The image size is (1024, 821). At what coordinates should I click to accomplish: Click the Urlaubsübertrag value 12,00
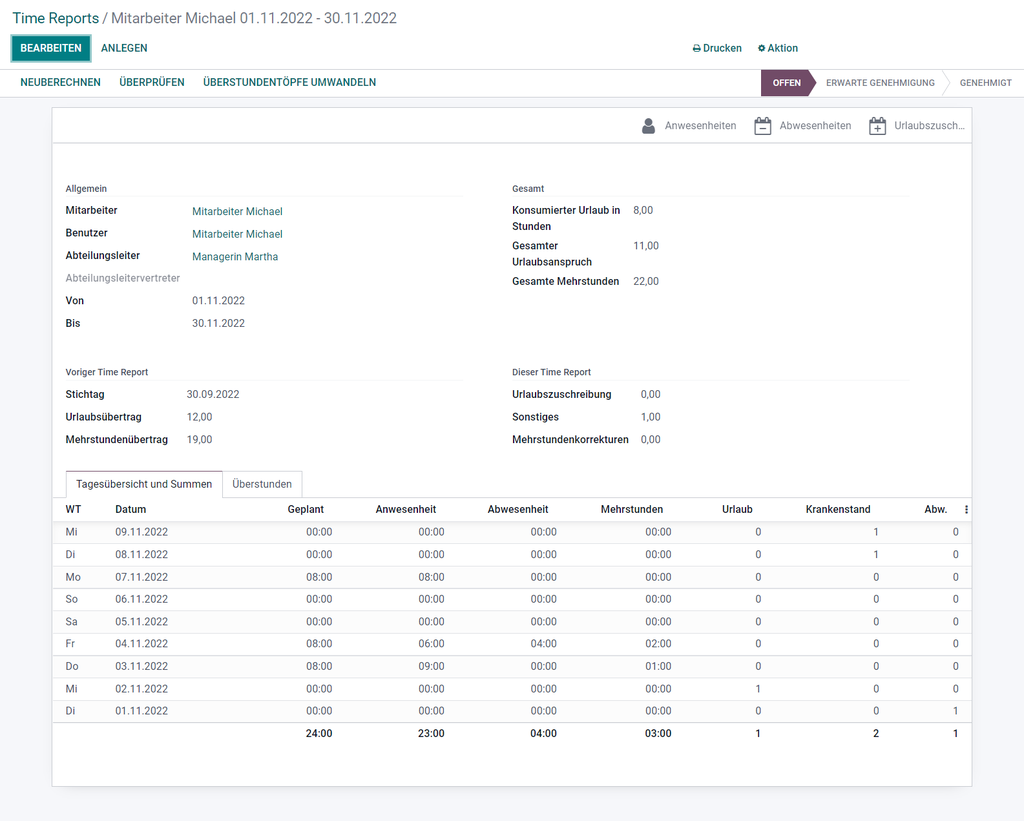[x=199, y=417]
